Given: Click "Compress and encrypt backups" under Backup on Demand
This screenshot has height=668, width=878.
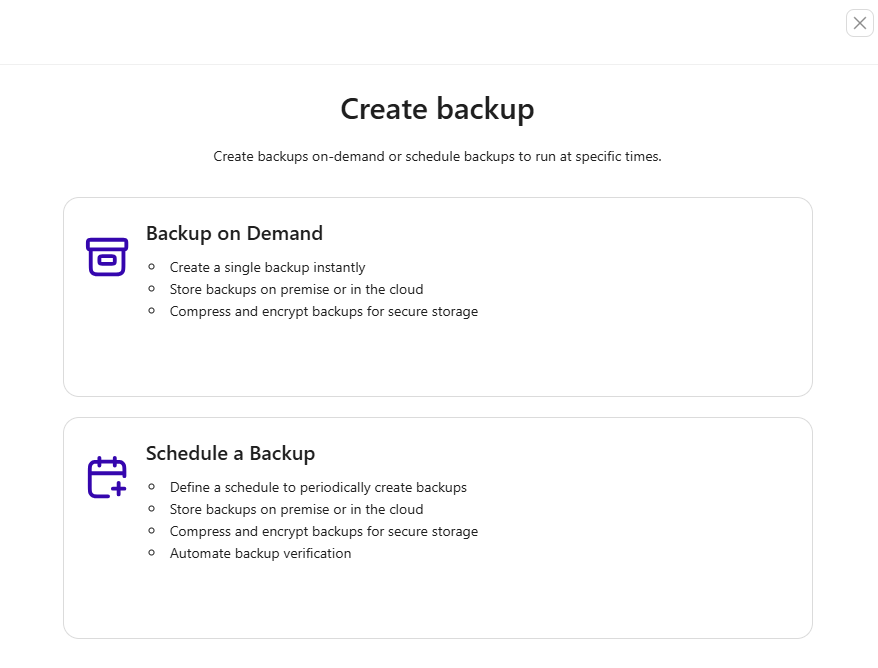Looking at the screenshot, I should click(x=323, y=311).
